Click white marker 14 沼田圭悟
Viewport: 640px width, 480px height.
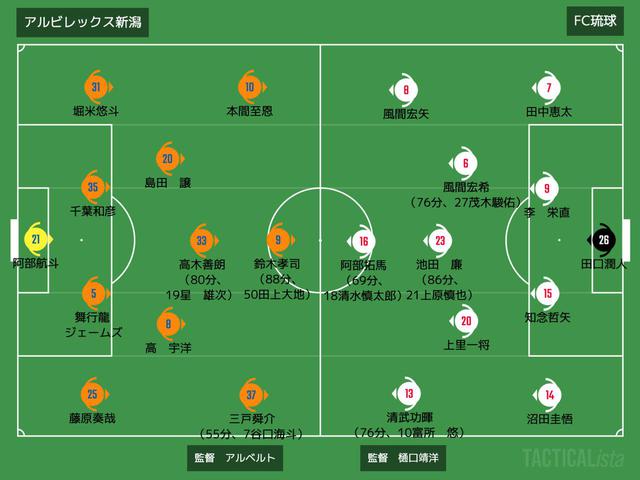[x=548, y=395]
